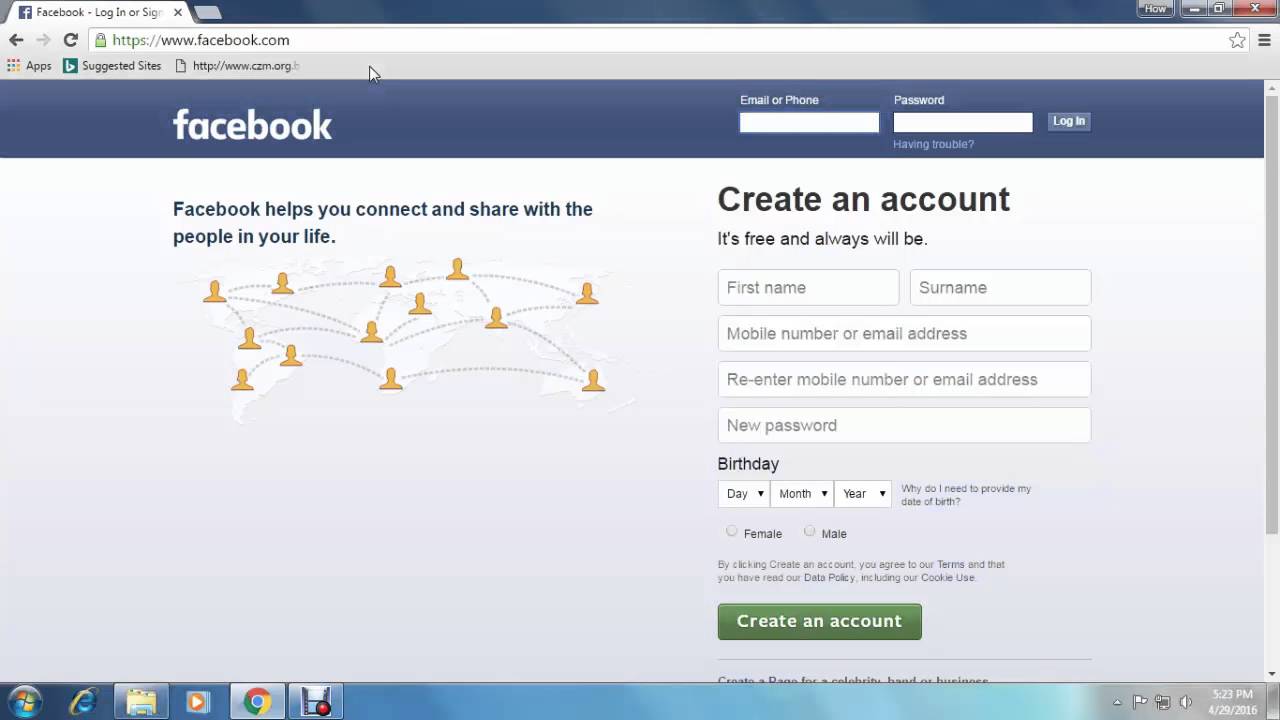The height and width of the screenshot is (720, 1280).
Task: Click Re-enter mobile number or email field
Action: point(904,379)
